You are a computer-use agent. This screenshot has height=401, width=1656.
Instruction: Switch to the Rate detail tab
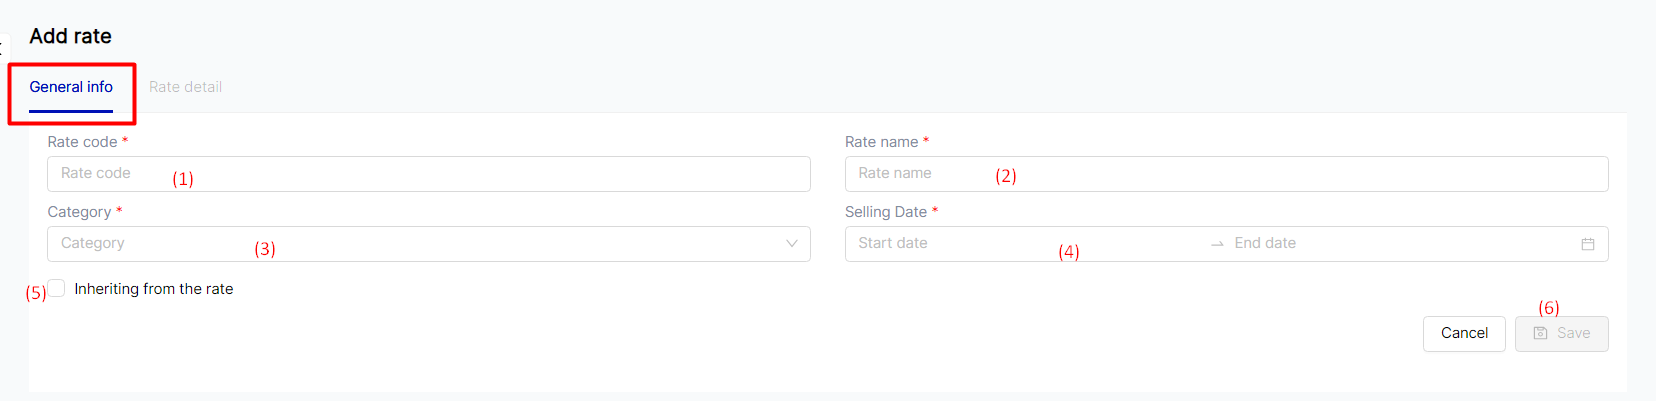(x=185, y=87)
